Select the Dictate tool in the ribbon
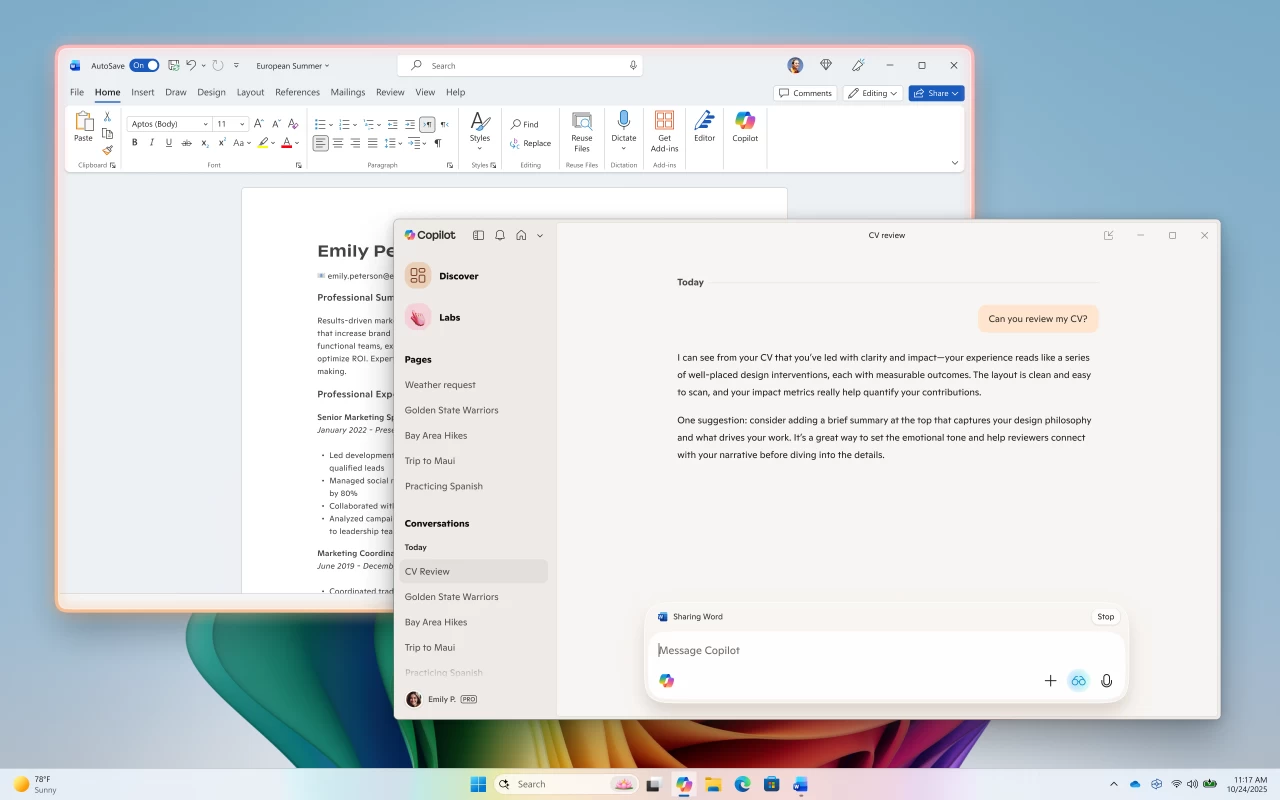Viewport: 1280px width, 800px height. click(x=623, y=131)
